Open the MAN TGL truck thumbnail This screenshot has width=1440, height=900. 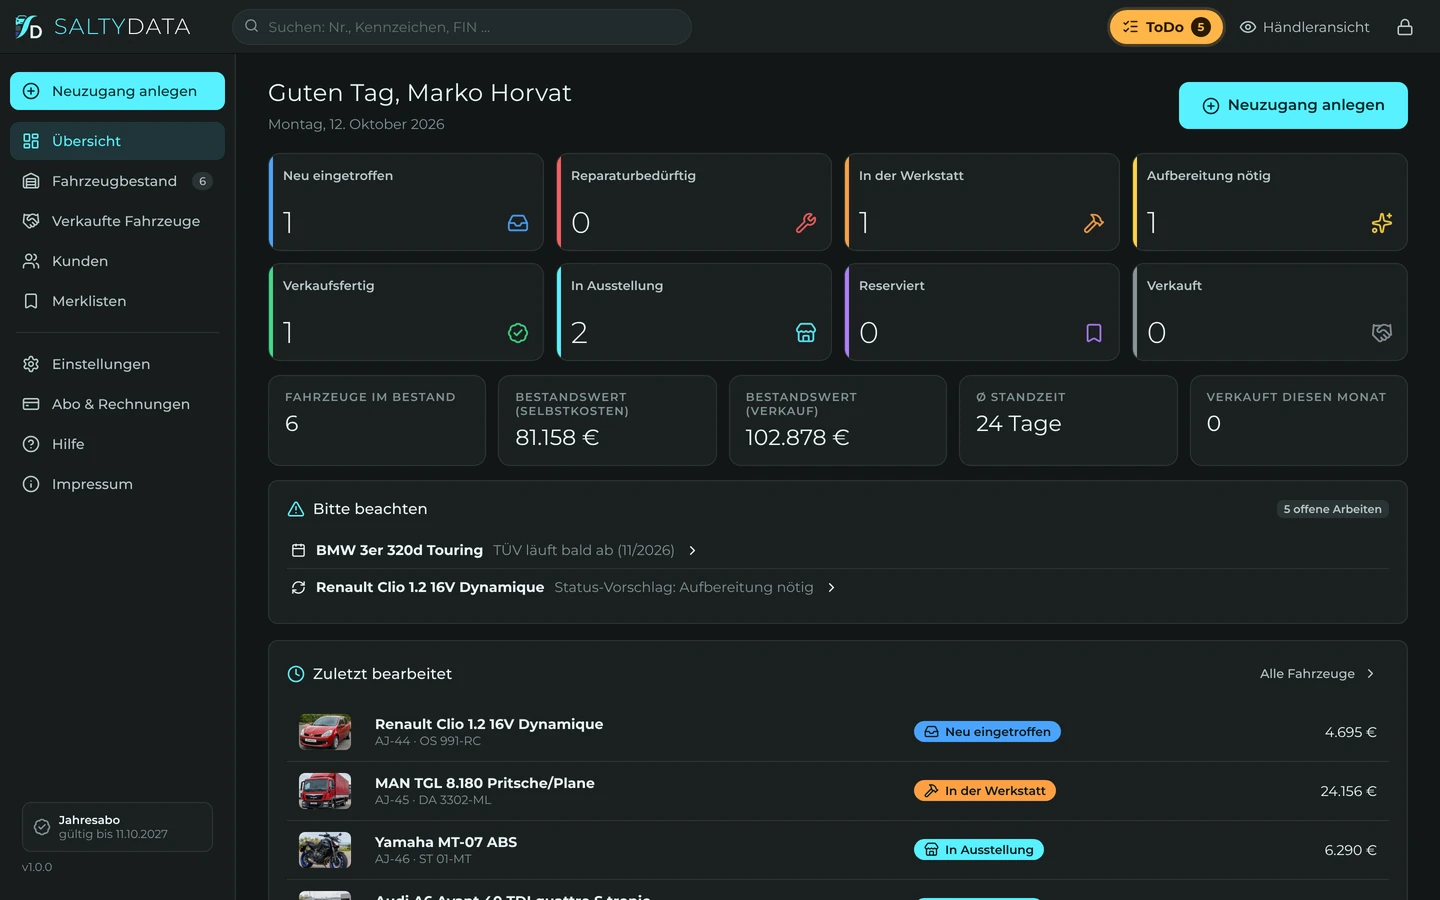click(x=325, y=791)
